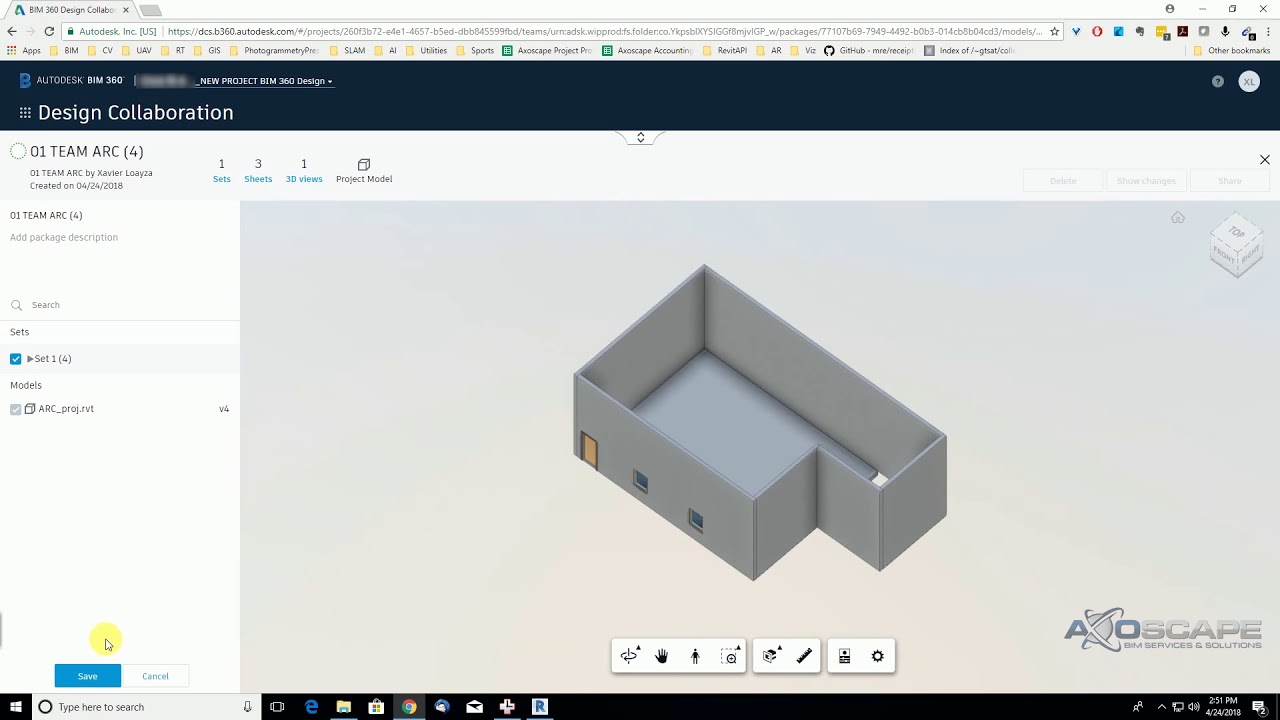
Task: Open the Properties panel icon
Action: 844,656
